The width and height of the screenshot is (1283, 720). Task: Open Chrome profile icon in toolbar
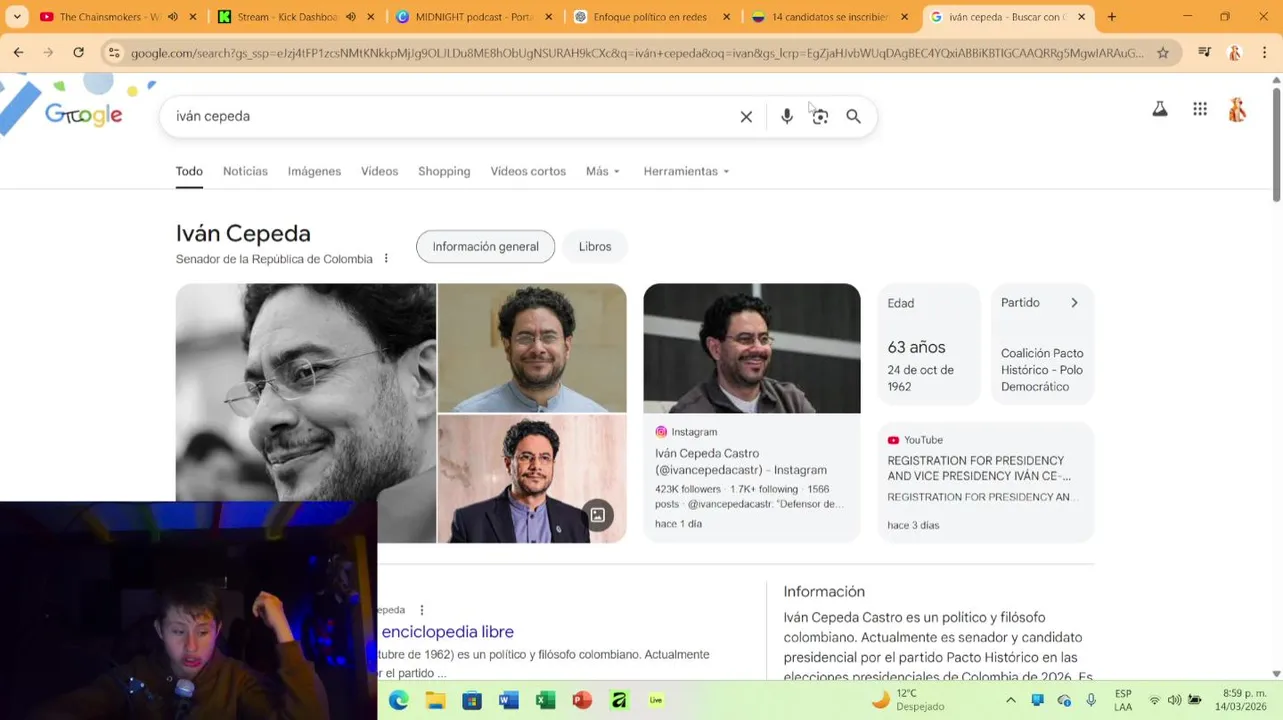point(1235,53)
